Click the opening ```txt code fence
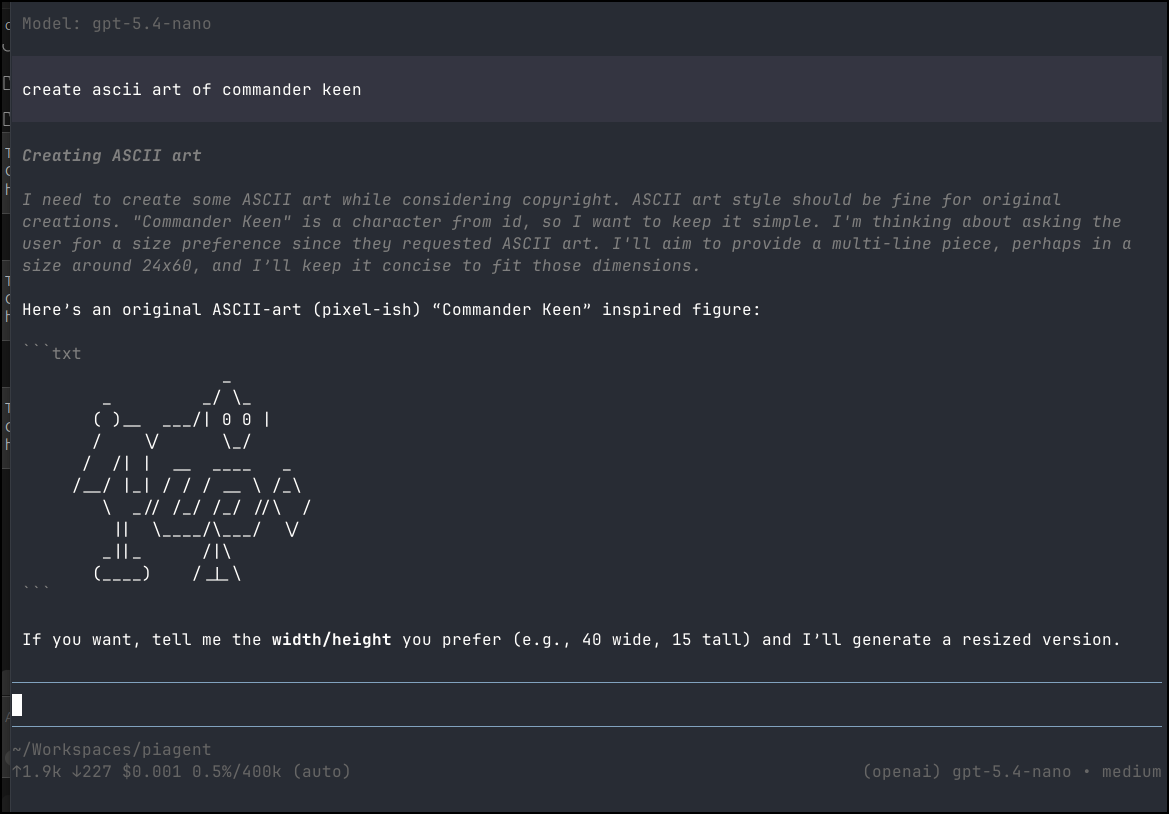Viewport: 1169px width, 814px height. 52,353
